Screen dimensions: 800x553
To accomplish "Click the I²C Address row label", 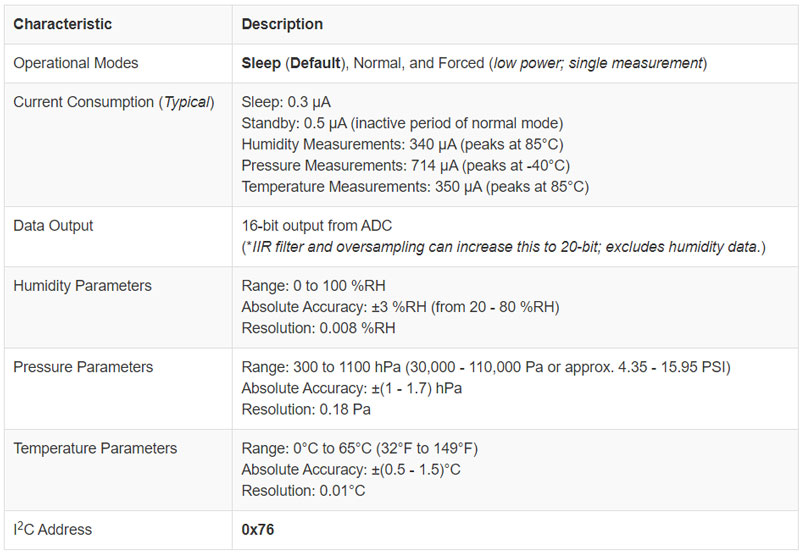I will pos(55,530).
